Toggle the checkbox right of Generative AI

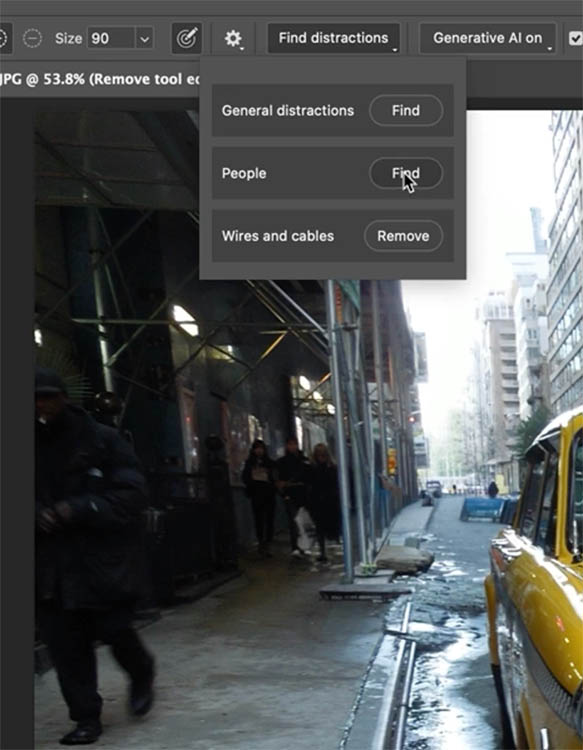(x=575, y=38)
